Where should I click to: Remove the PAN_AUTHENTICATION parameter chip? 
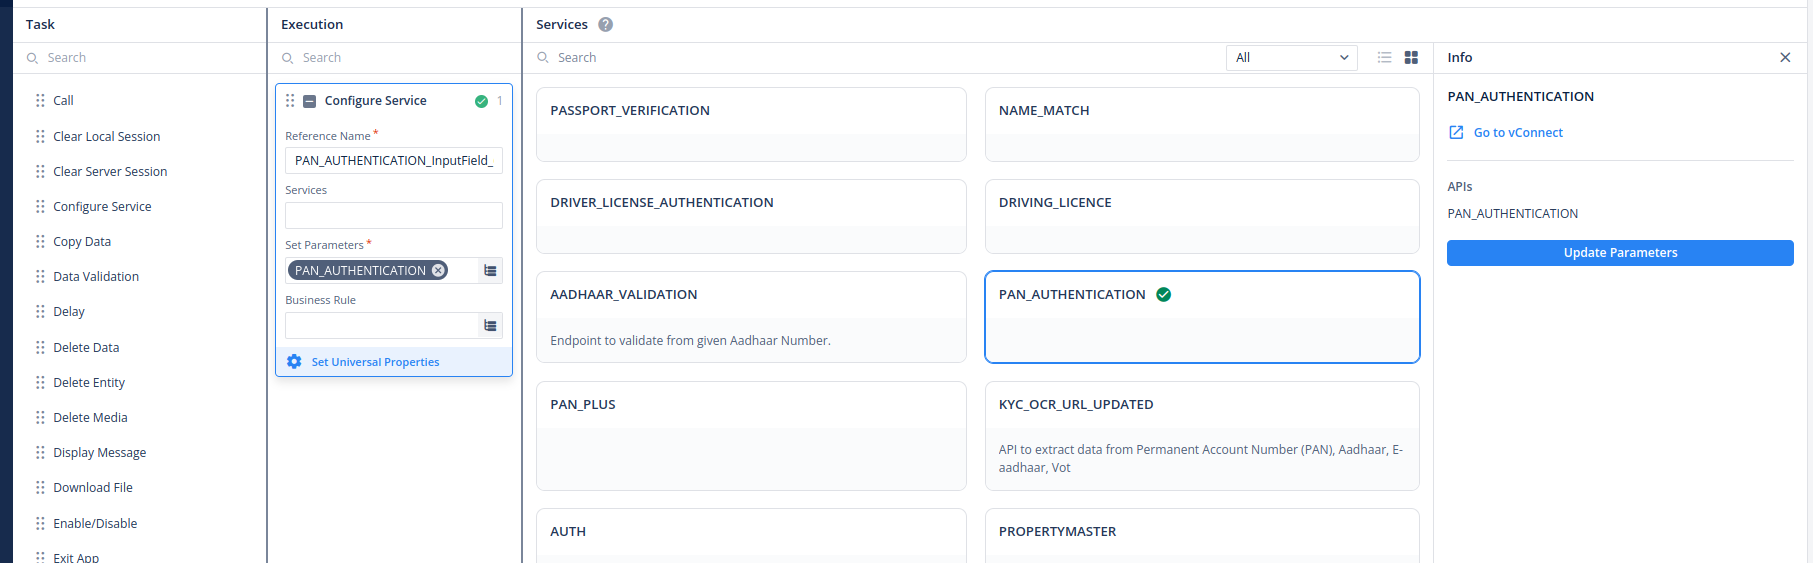[x=438, y=271]
